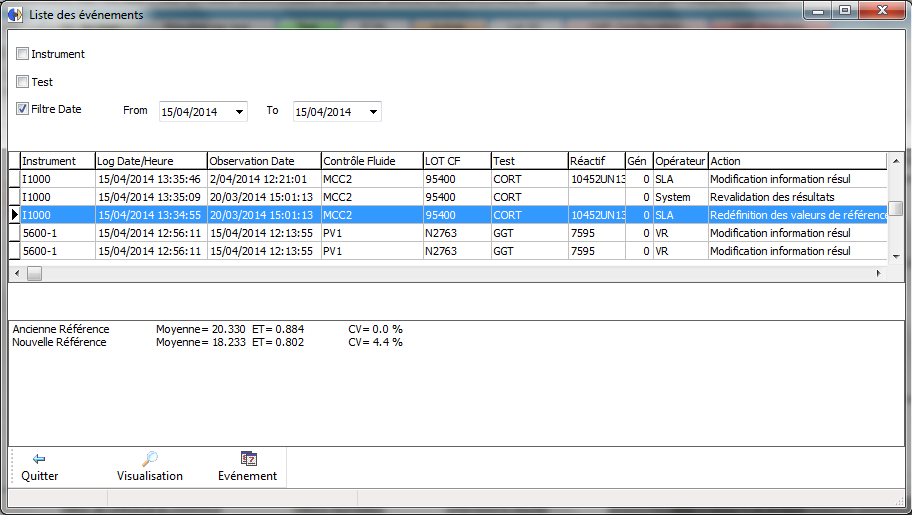Screen dimensions: 912x515
Task: Sort by Instrument column header
Action: click(x=58, y=161)
